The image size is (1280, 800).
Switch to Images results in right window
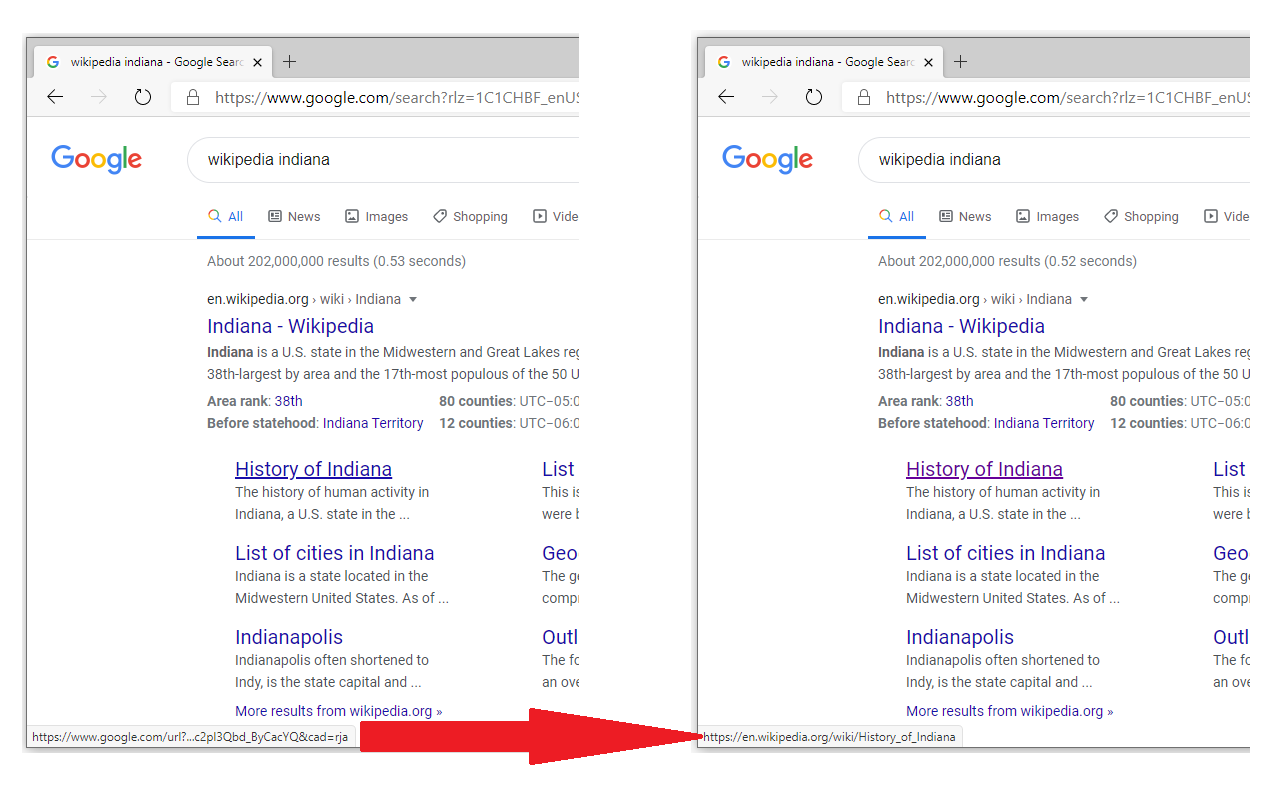(x=1047, y=216)
